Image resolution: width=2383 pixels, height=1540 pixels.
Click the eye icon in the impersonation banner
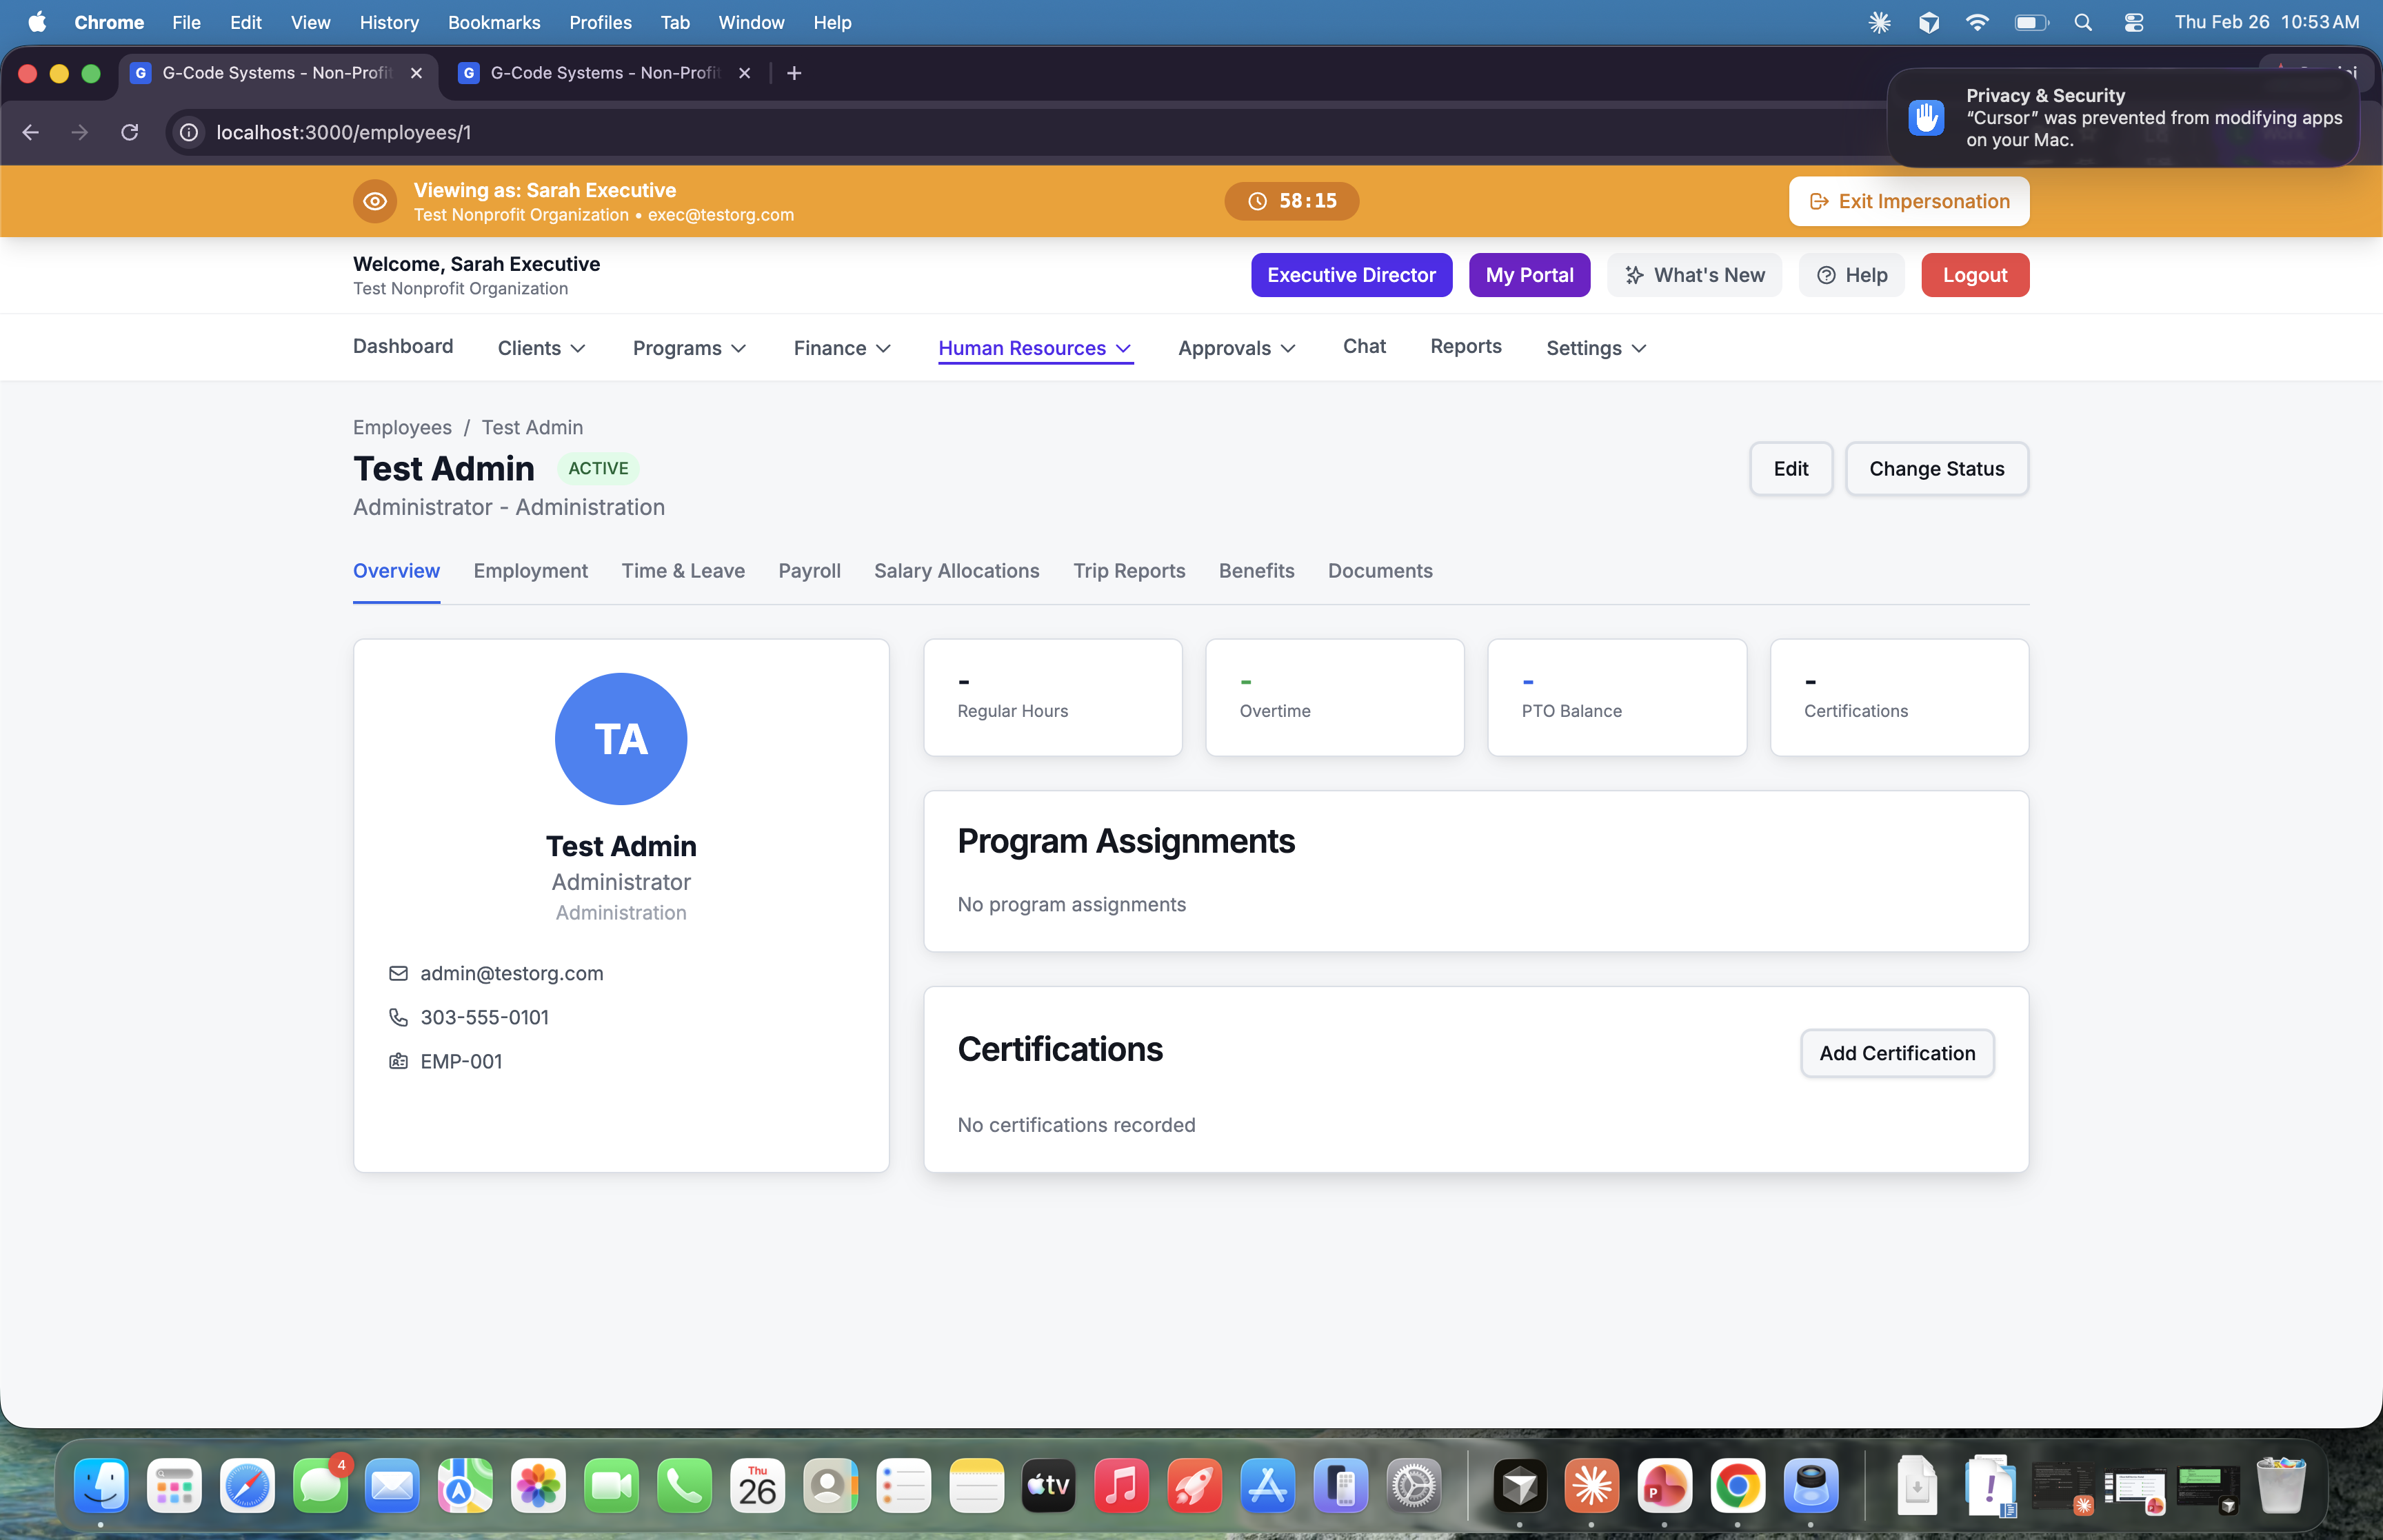pyautogui.click(x=375, y=200)
